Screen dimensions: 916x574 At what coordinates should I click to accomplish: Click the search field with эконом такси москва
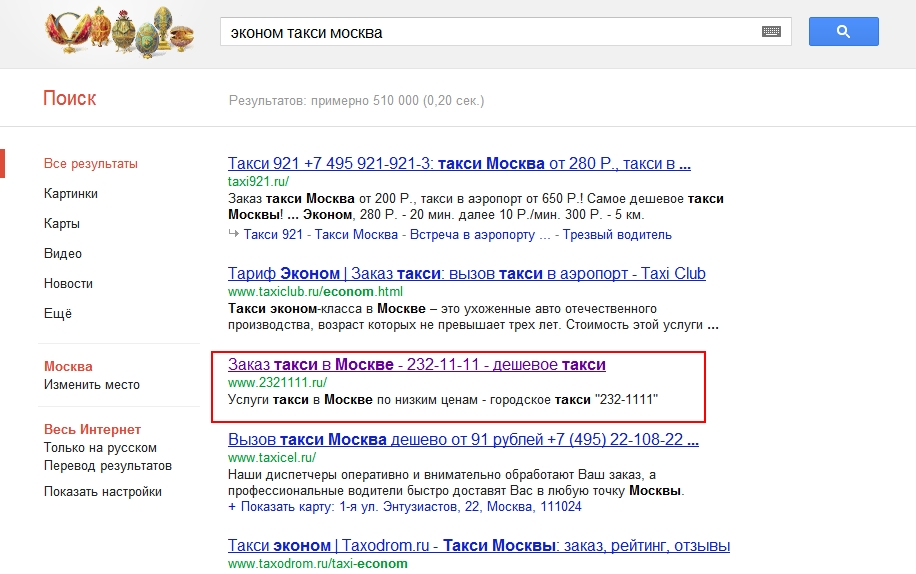click(x=505, y=32)
